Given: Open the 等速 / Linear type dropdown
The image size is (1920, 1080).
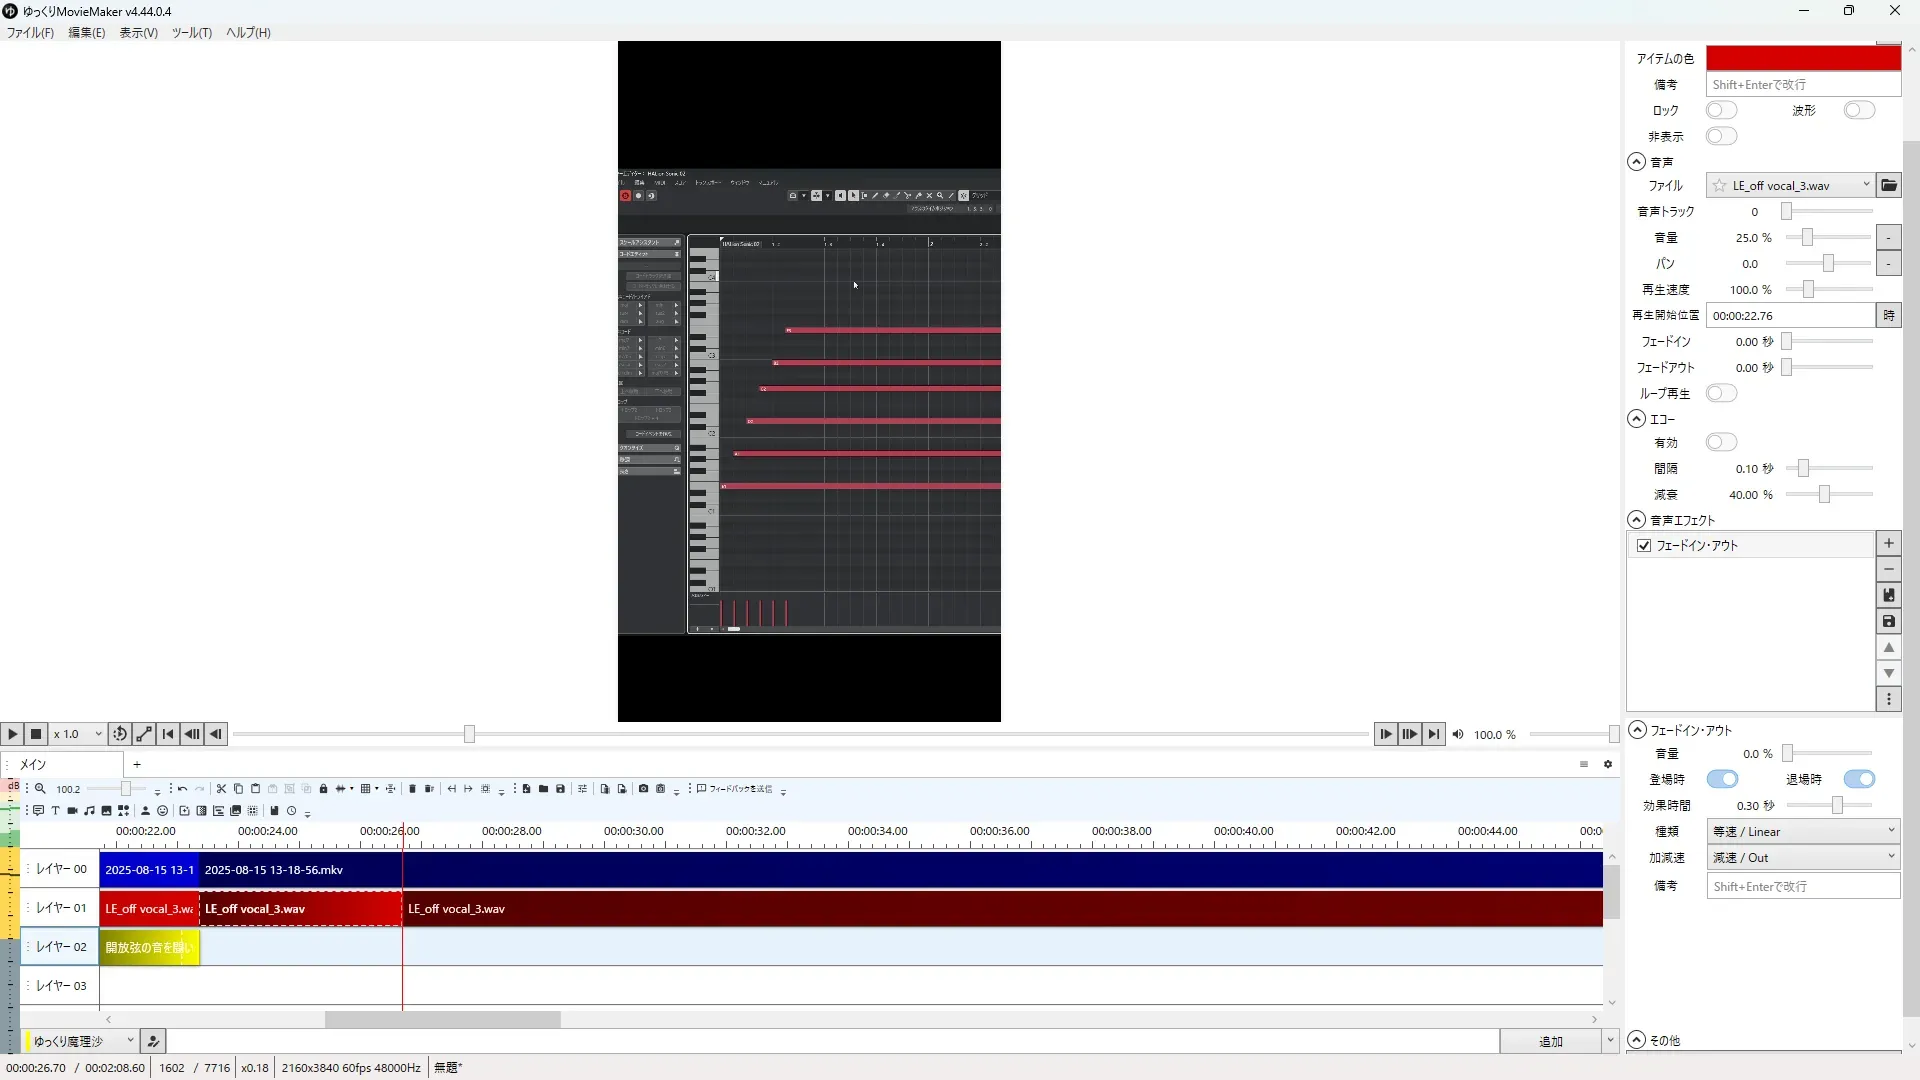Looking at the screenshot, I should [x=1802, y=831].
